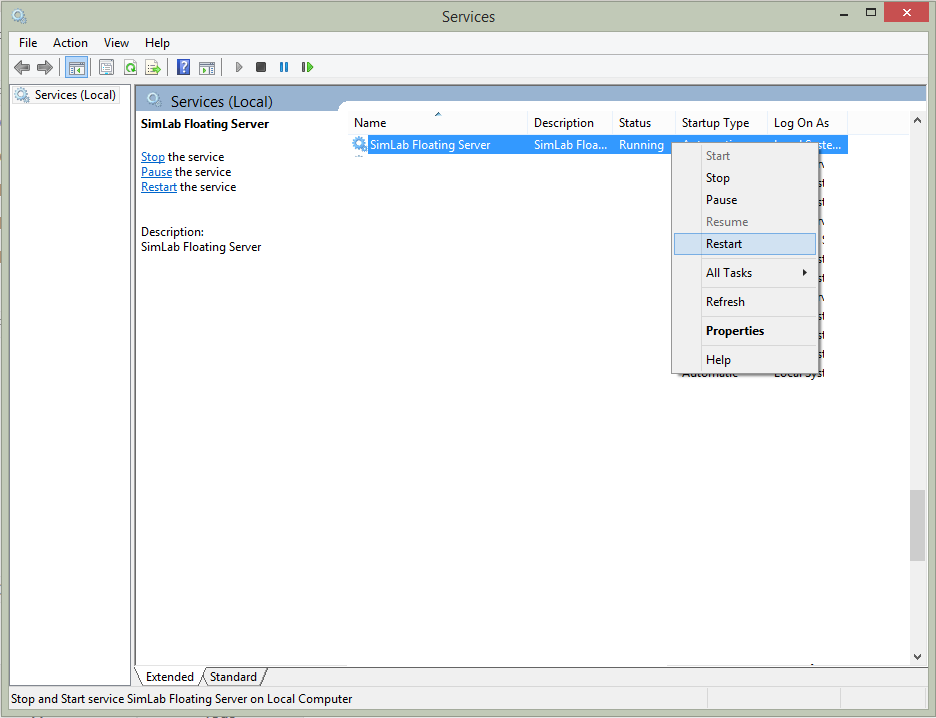Open the Action menu

click(70, 43)
